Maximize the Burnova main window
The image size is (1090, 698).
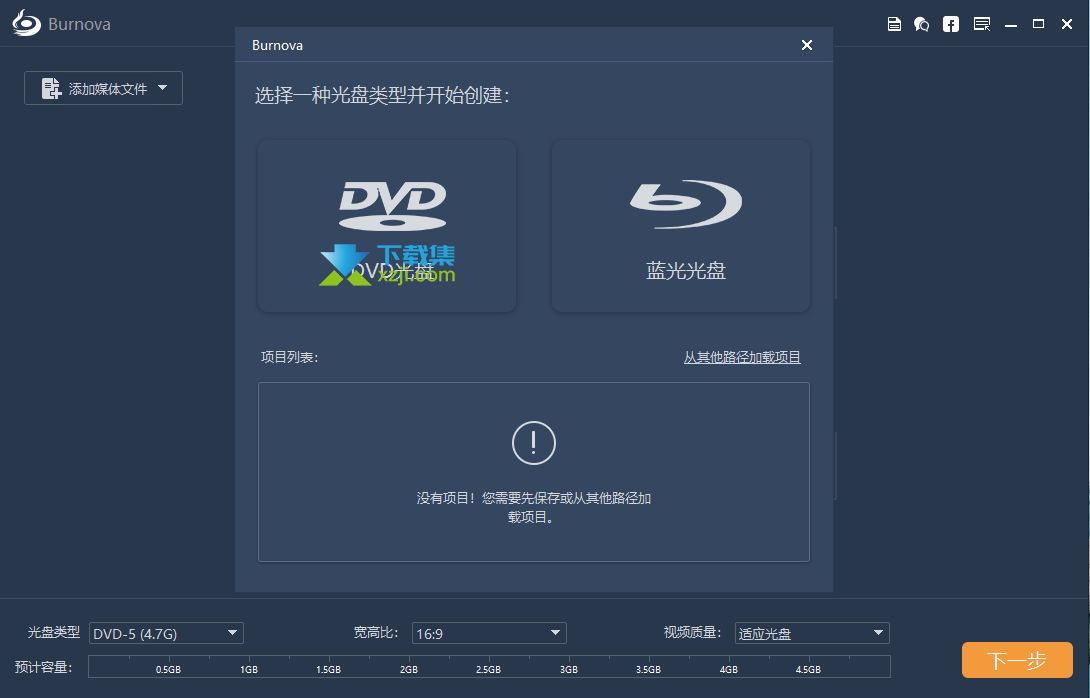click(x=1038, y=24)
